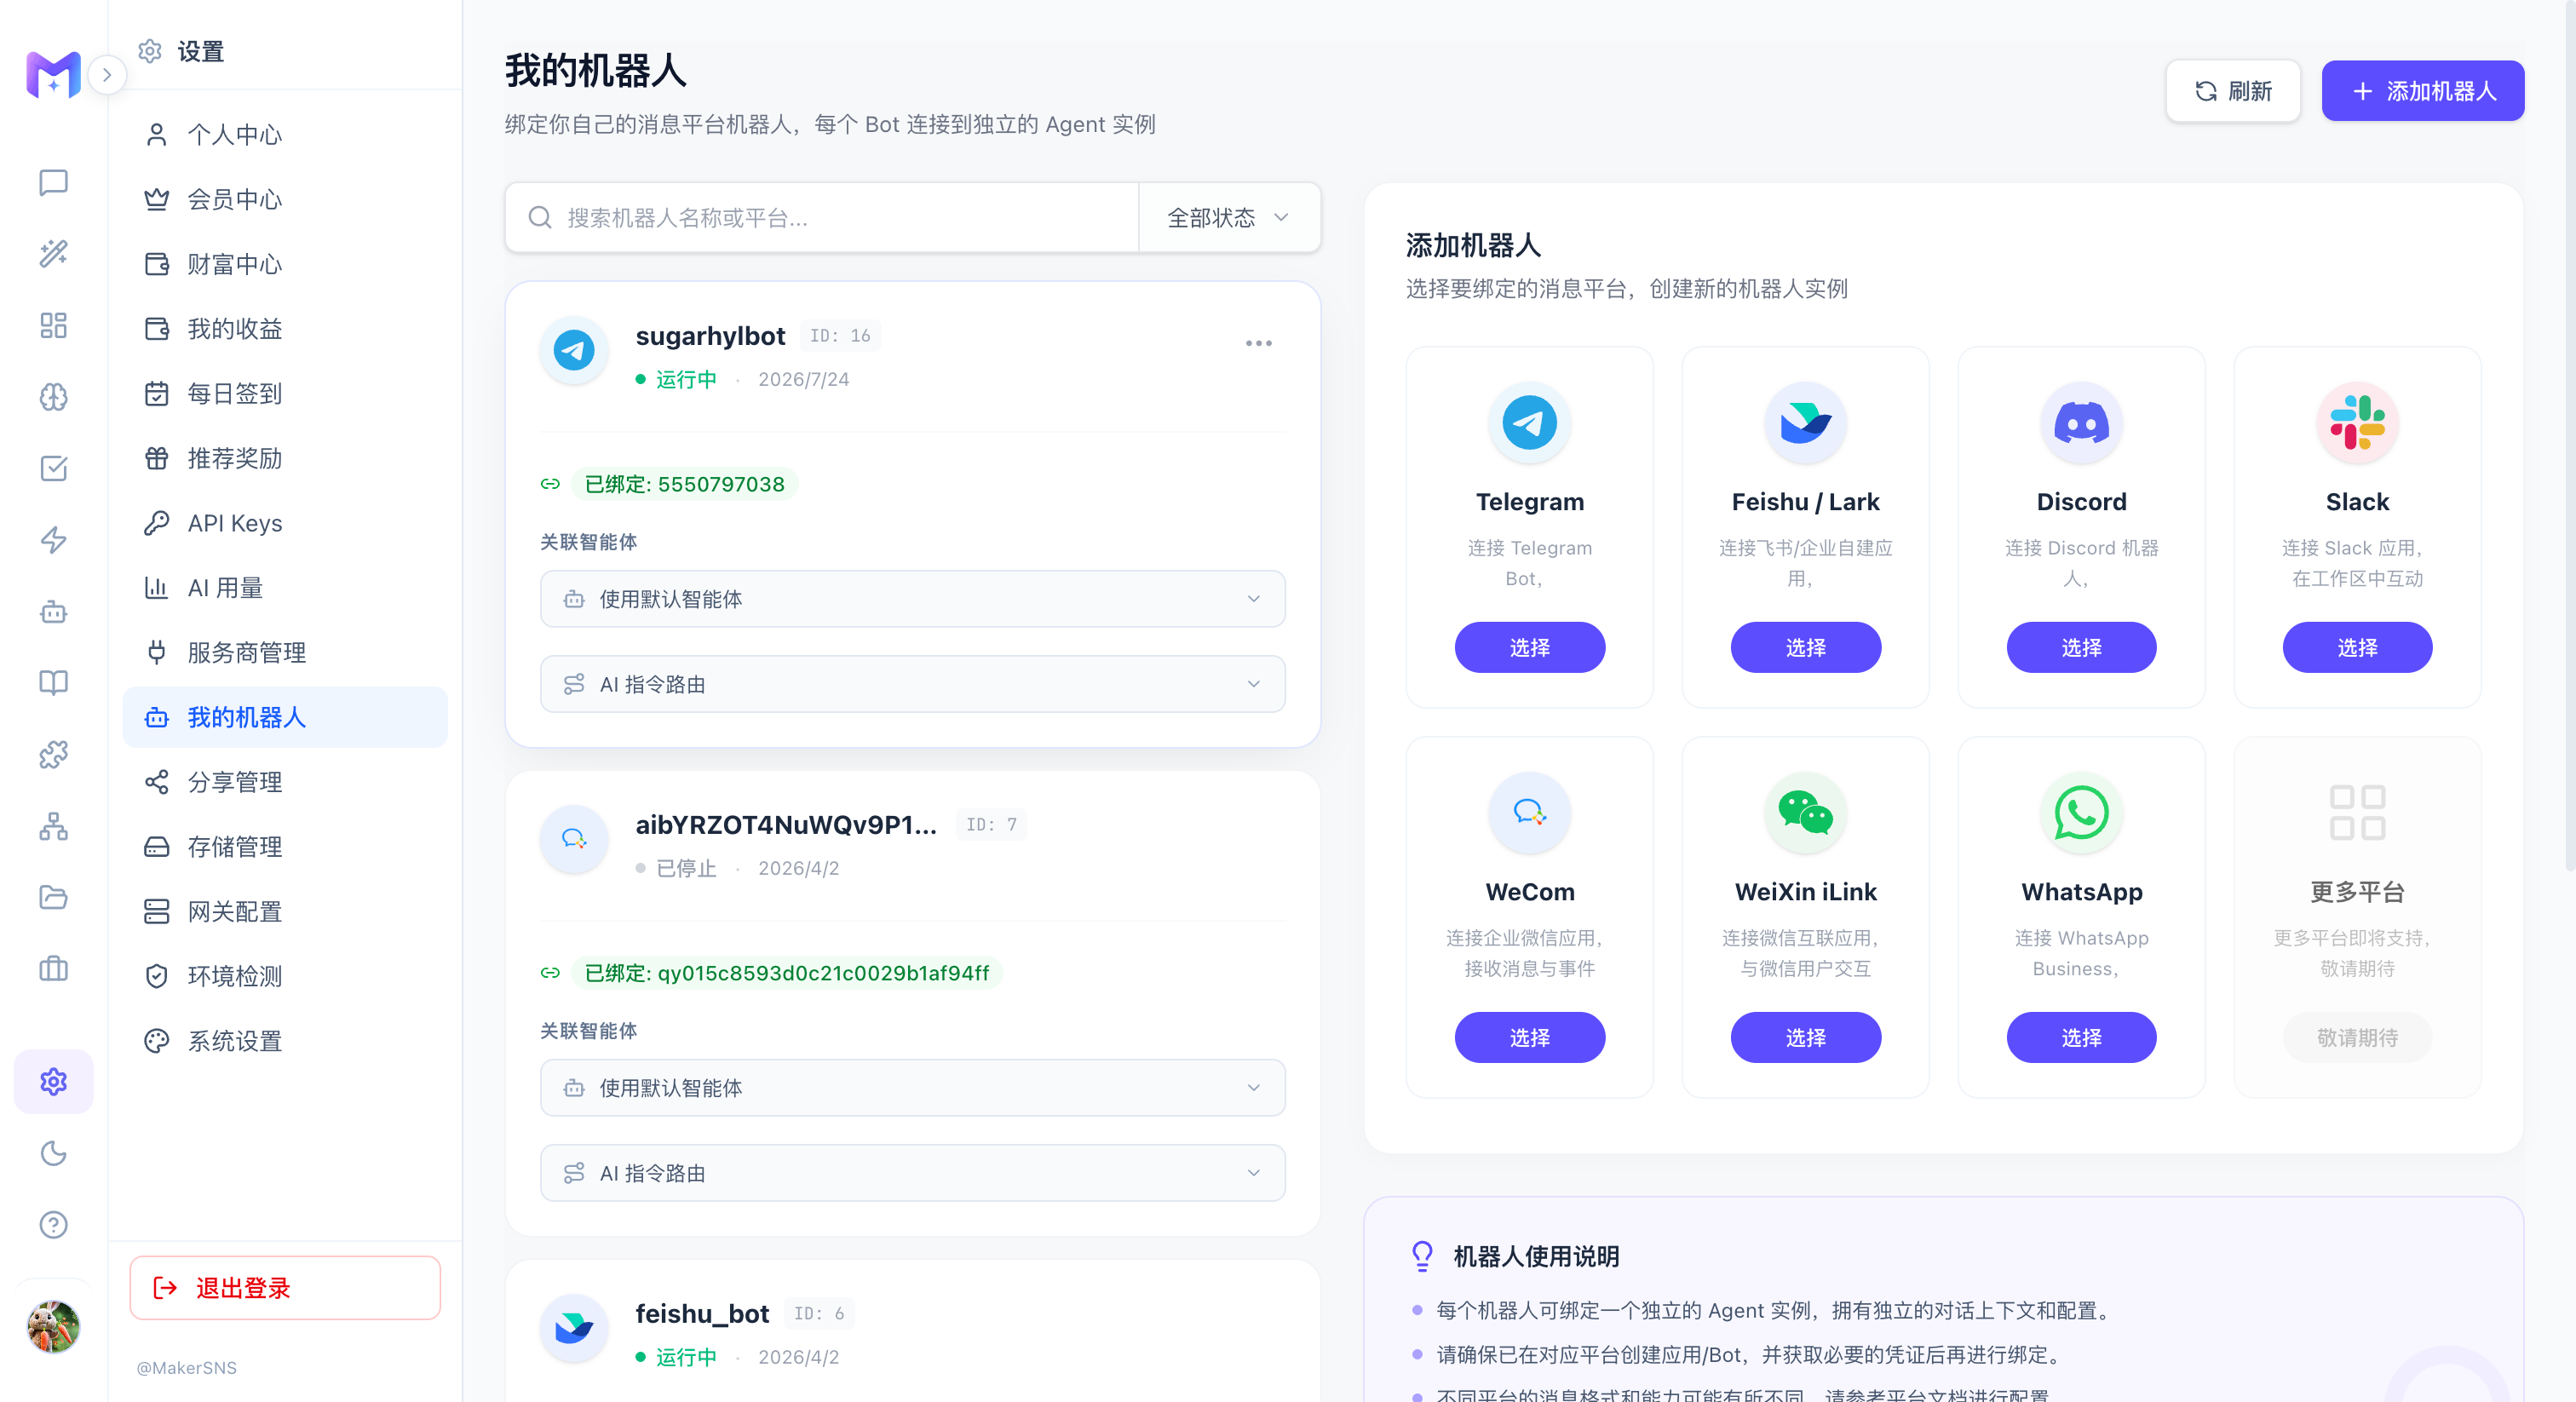Select 我的机器人 menu item
Screen dimensions: 2576x1402
285,717
